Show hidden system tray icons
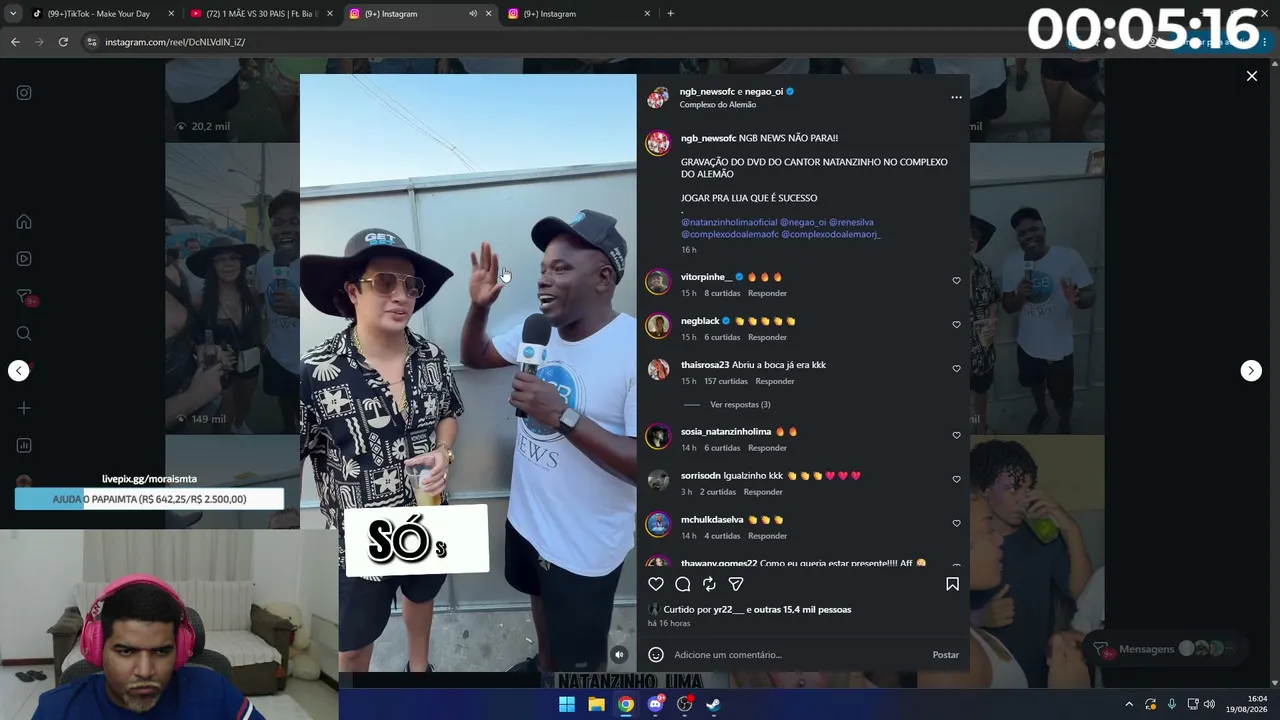 point(1129,704)
